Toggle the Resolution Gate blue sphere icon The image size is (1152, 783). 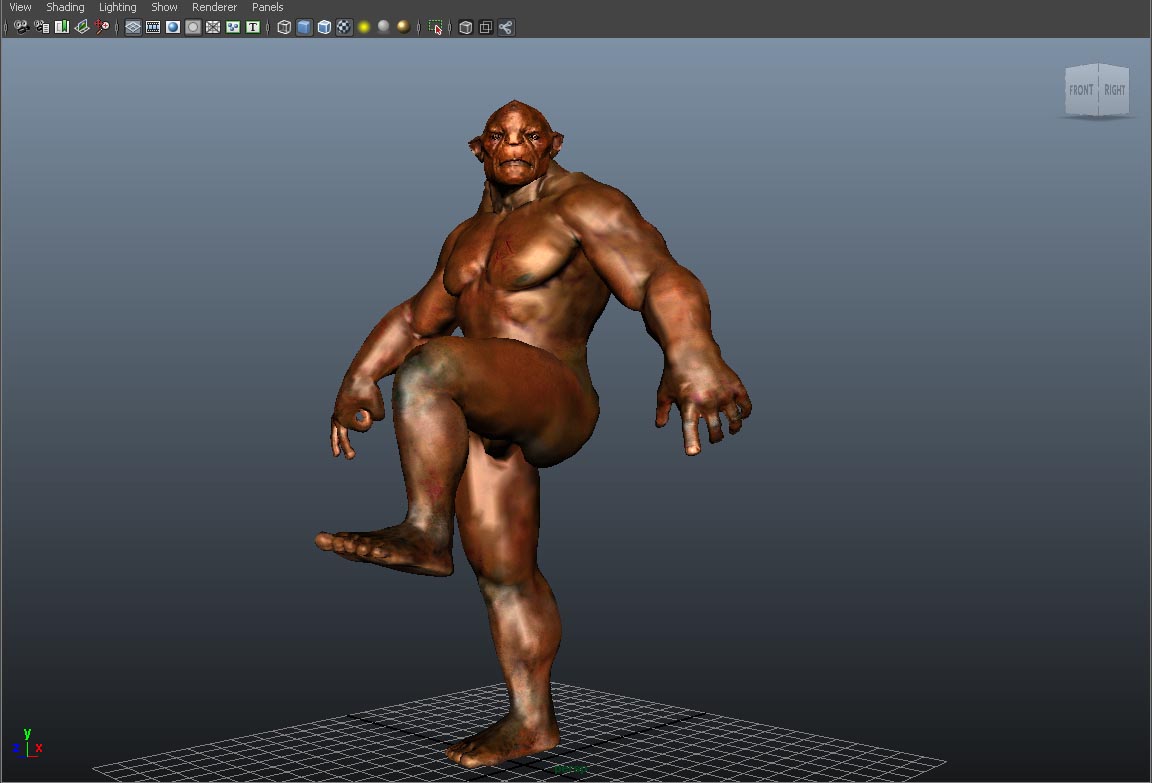(x=173, y=27)
